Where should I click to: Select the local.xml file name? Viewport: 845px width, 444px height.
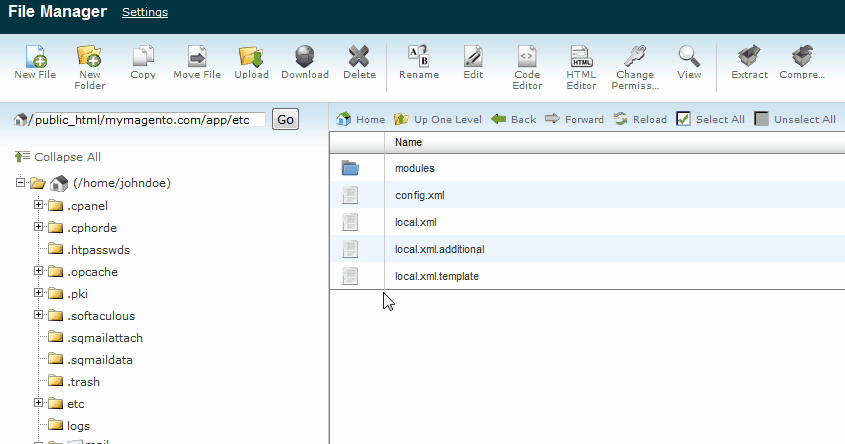coord(415,222)
